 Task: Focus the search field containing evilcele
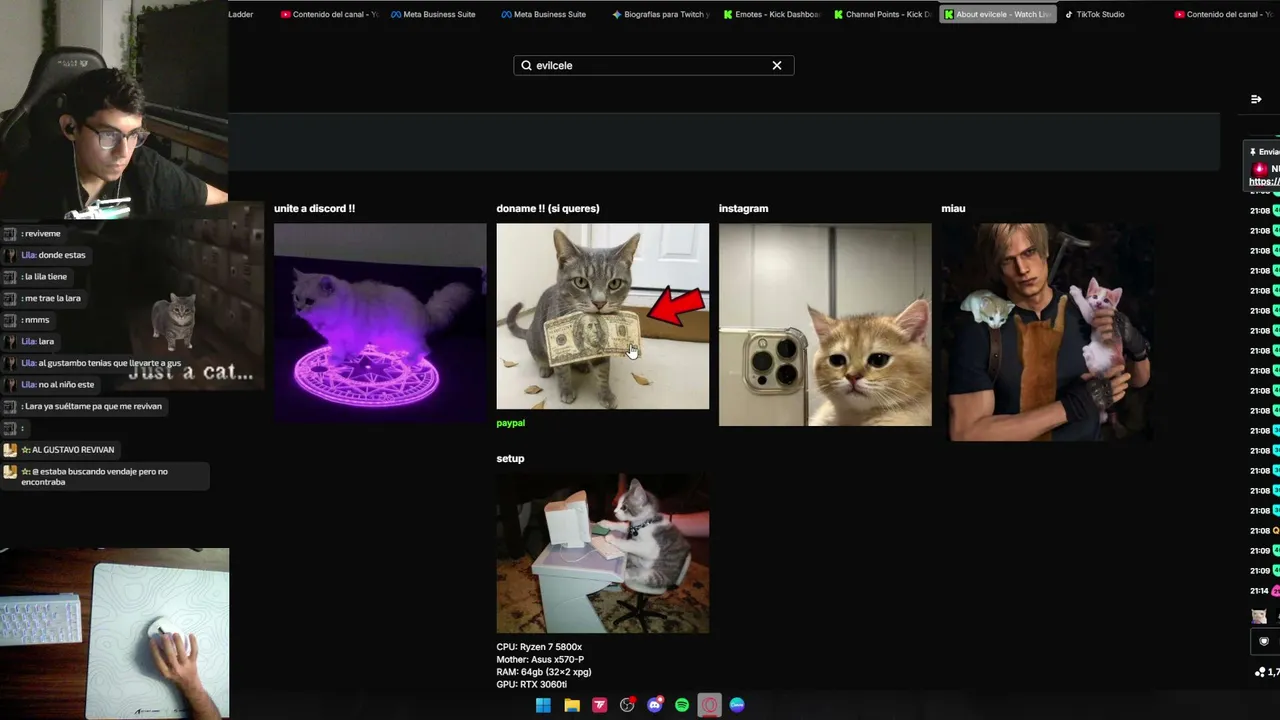click(x=654, y=65)
